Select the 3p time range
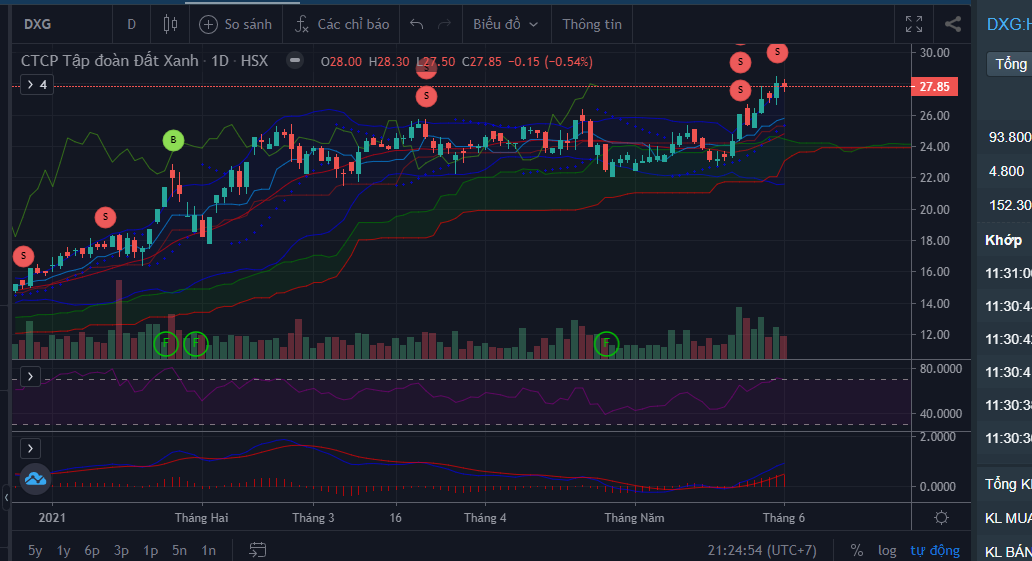This screenshot has height=561, width=1032. pos(121,550)
